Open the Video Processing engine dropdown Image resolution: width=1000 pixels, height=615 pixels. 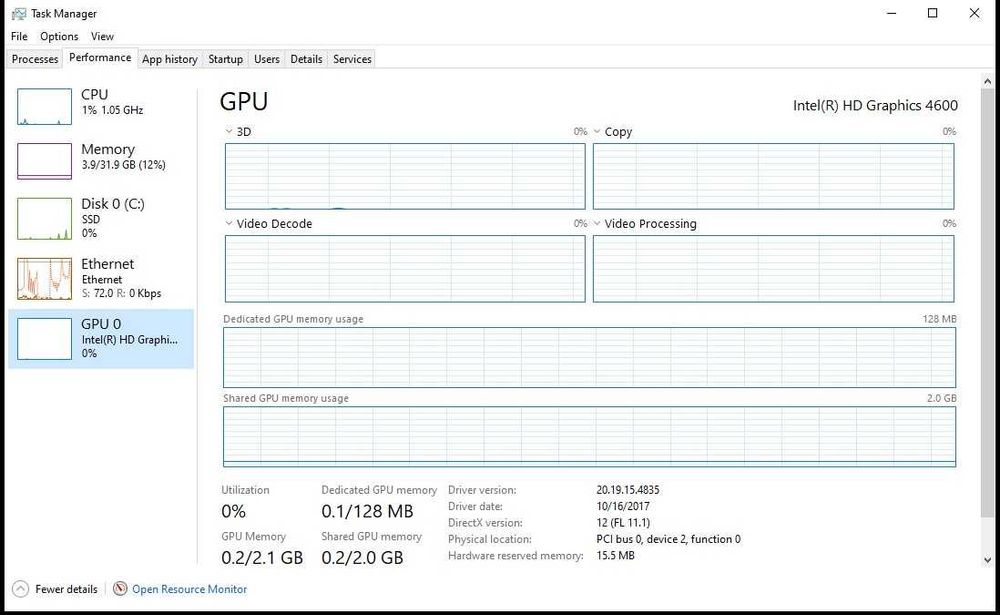coord(597,224)
